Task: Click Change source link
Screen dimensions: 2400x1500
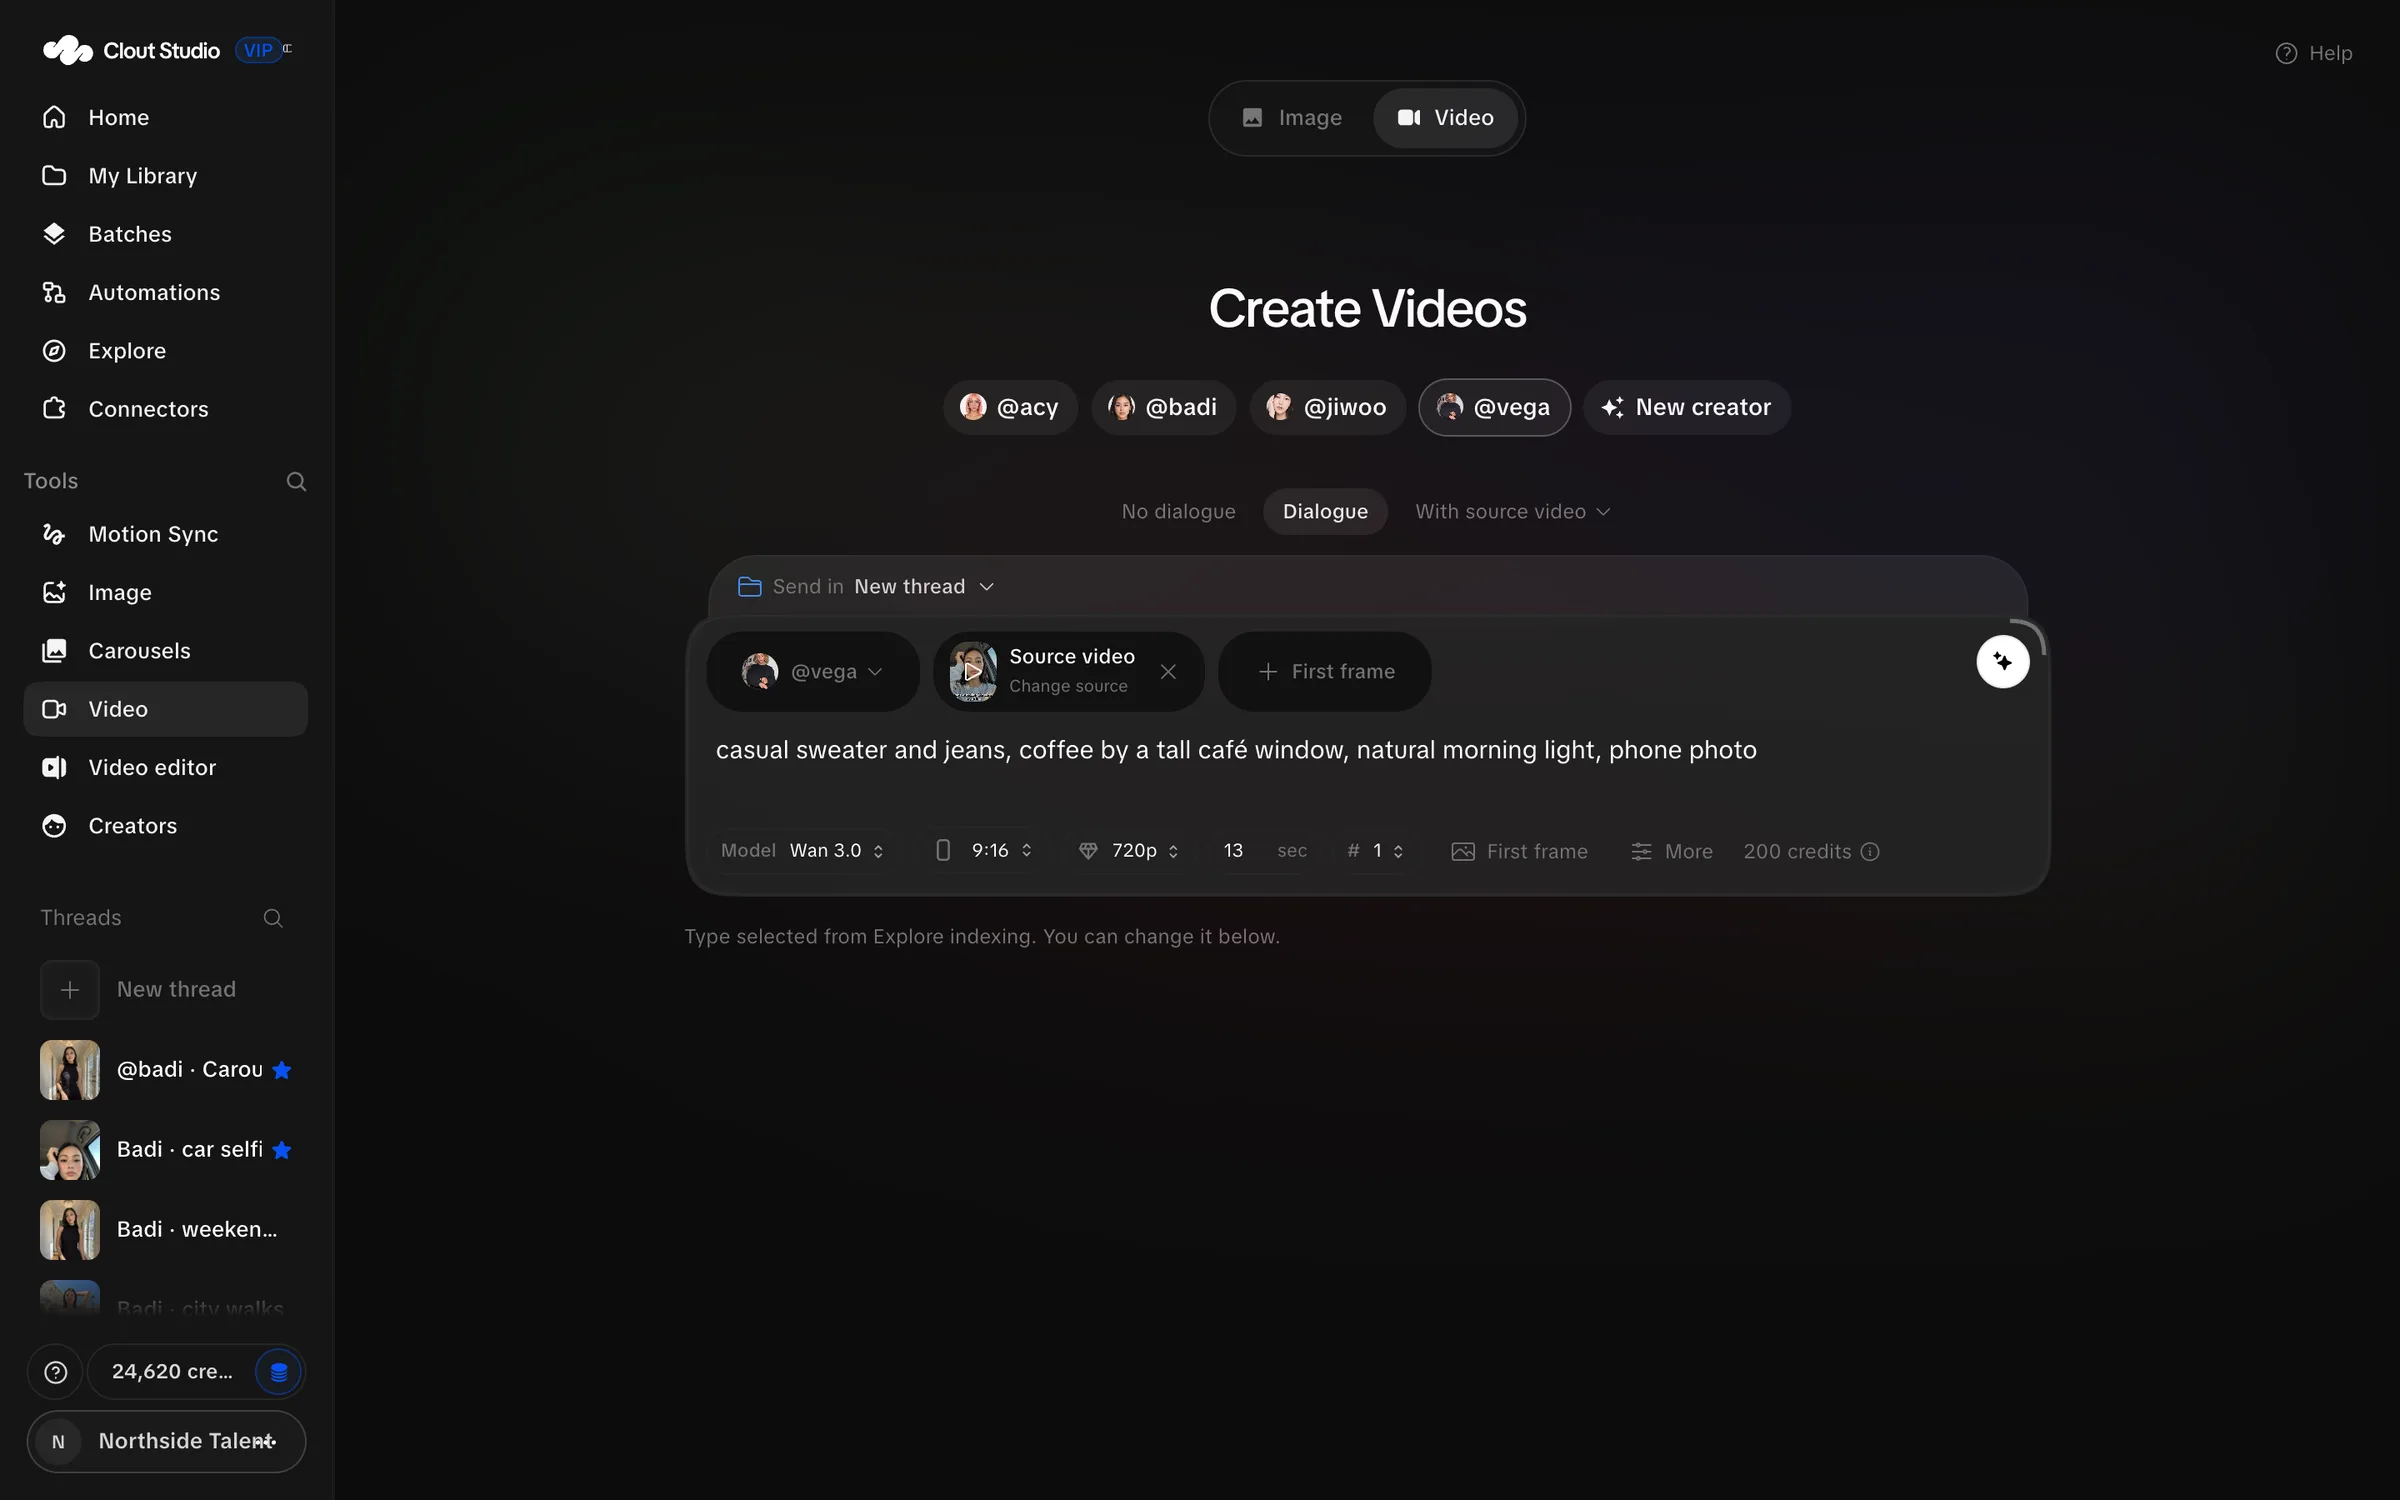Action: (x=1068, y=687)
